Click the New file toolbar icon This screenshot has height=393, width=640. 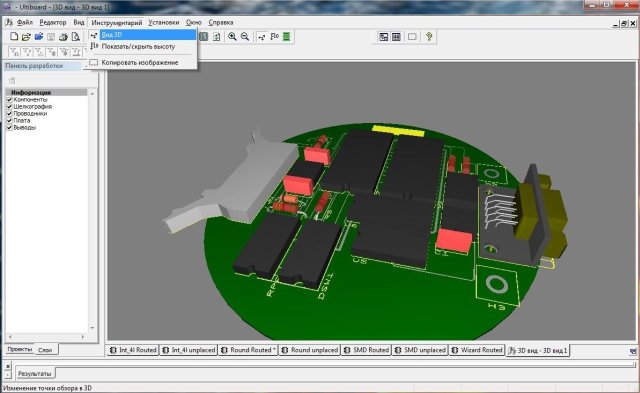click(14, 37)
